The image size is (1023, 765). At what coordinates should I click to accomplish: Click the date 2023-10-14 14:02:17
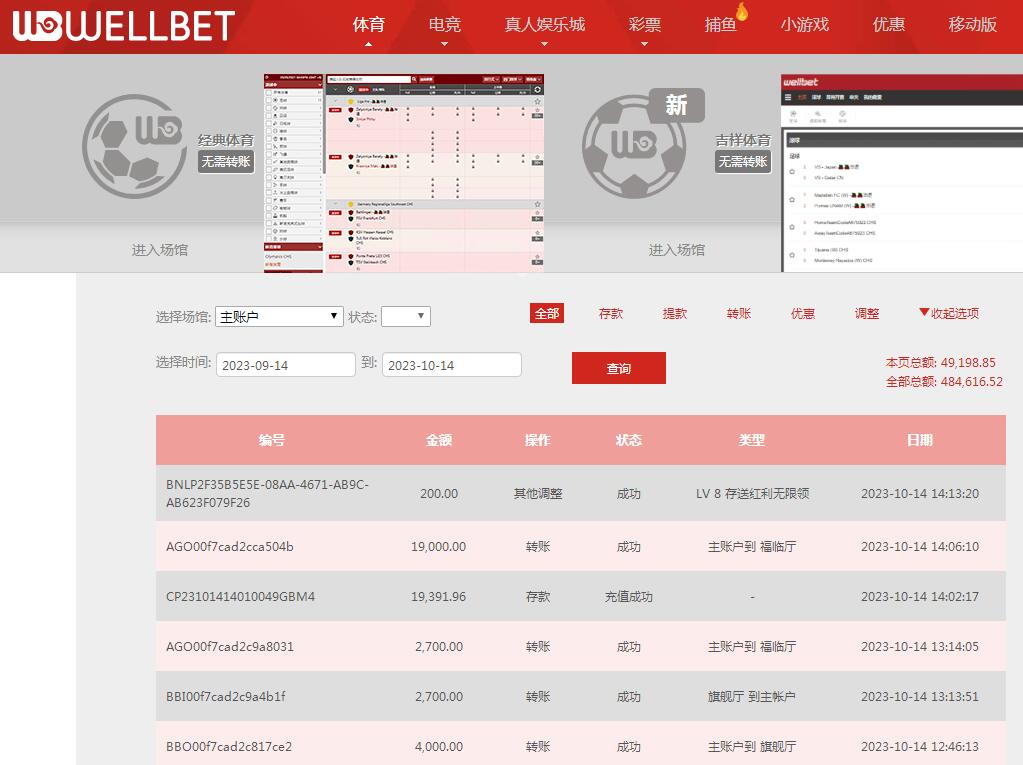pyautogui.click(x=920, y=597)
